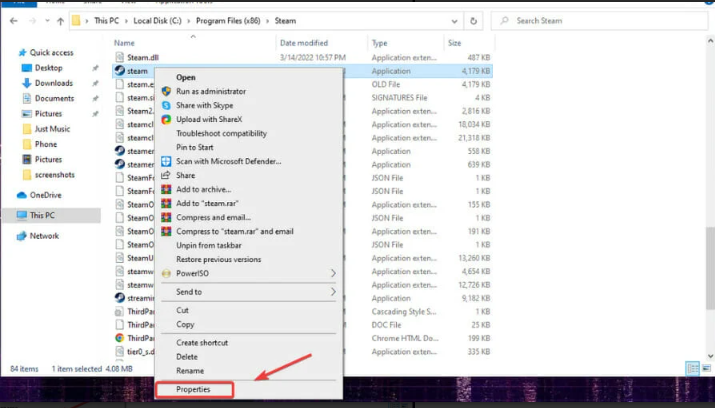
Task: Click the Refresh button
Action: pos(473,21)
